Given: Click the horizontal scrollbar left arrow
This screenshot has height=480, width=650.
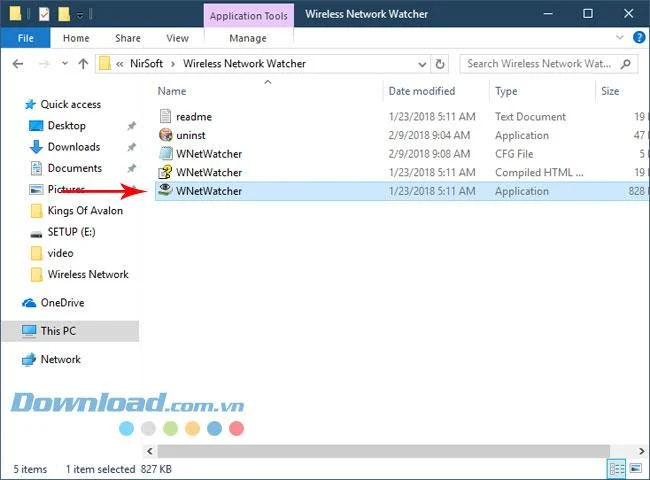Looking at the screenshot, I should tap(150, 451).
